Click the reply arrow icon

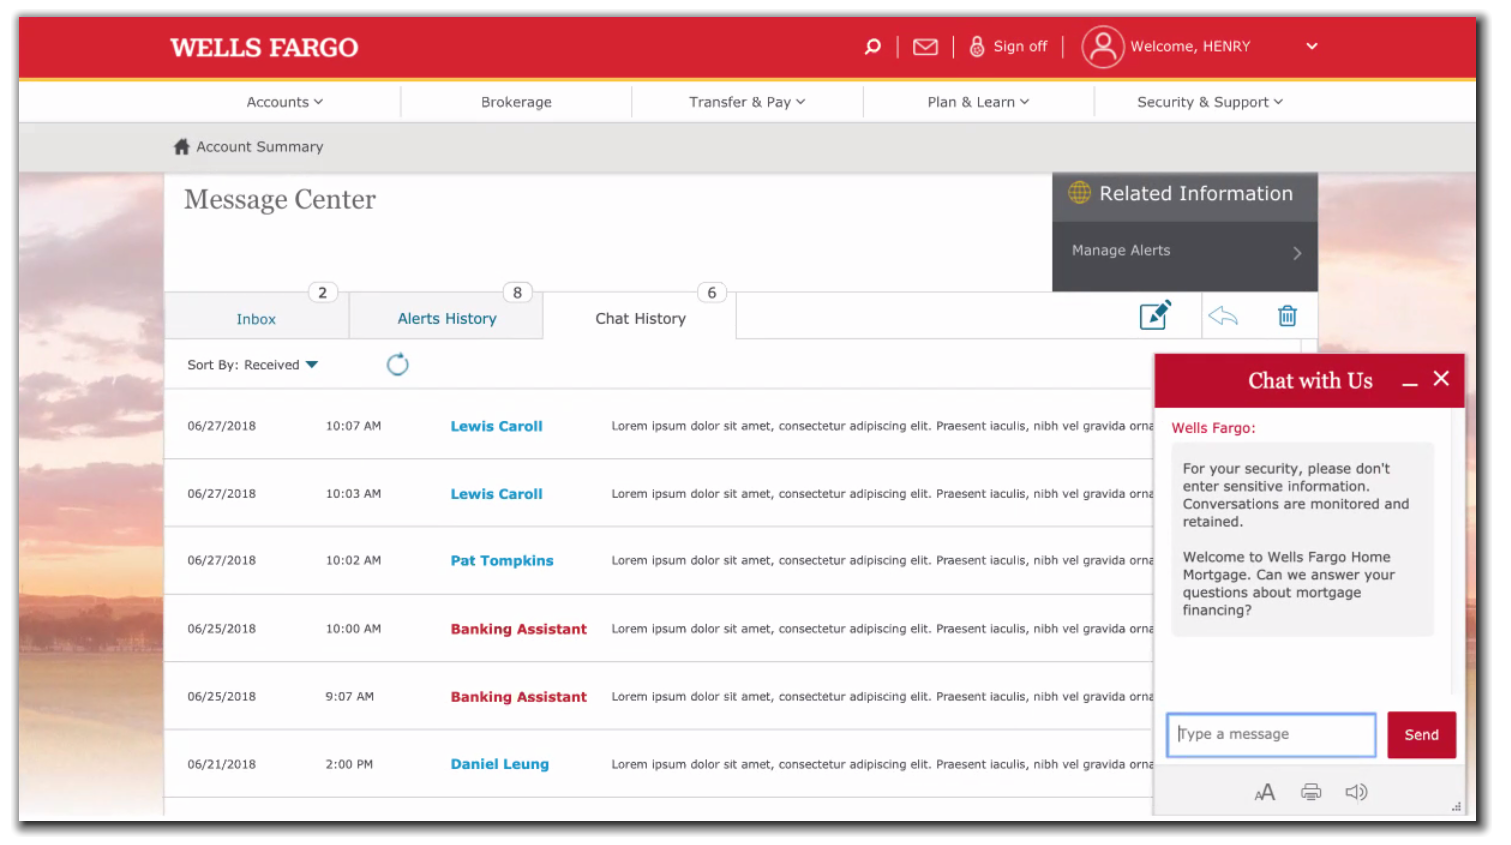[1222, 316]
